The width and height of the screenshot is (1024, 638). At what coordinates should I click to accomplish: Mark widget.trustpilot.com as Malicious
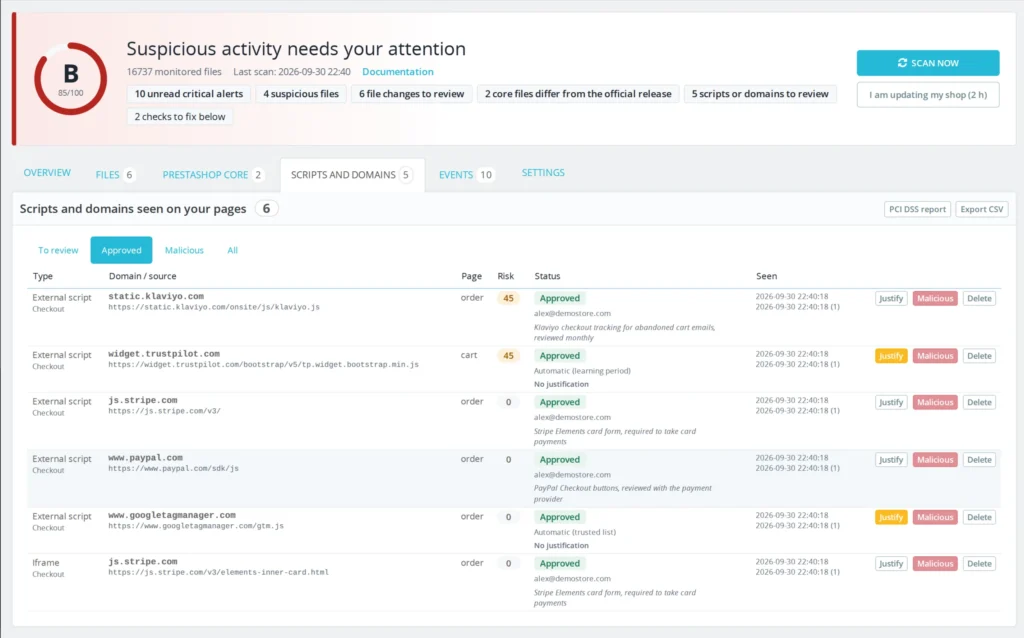[x=935, y=356]
